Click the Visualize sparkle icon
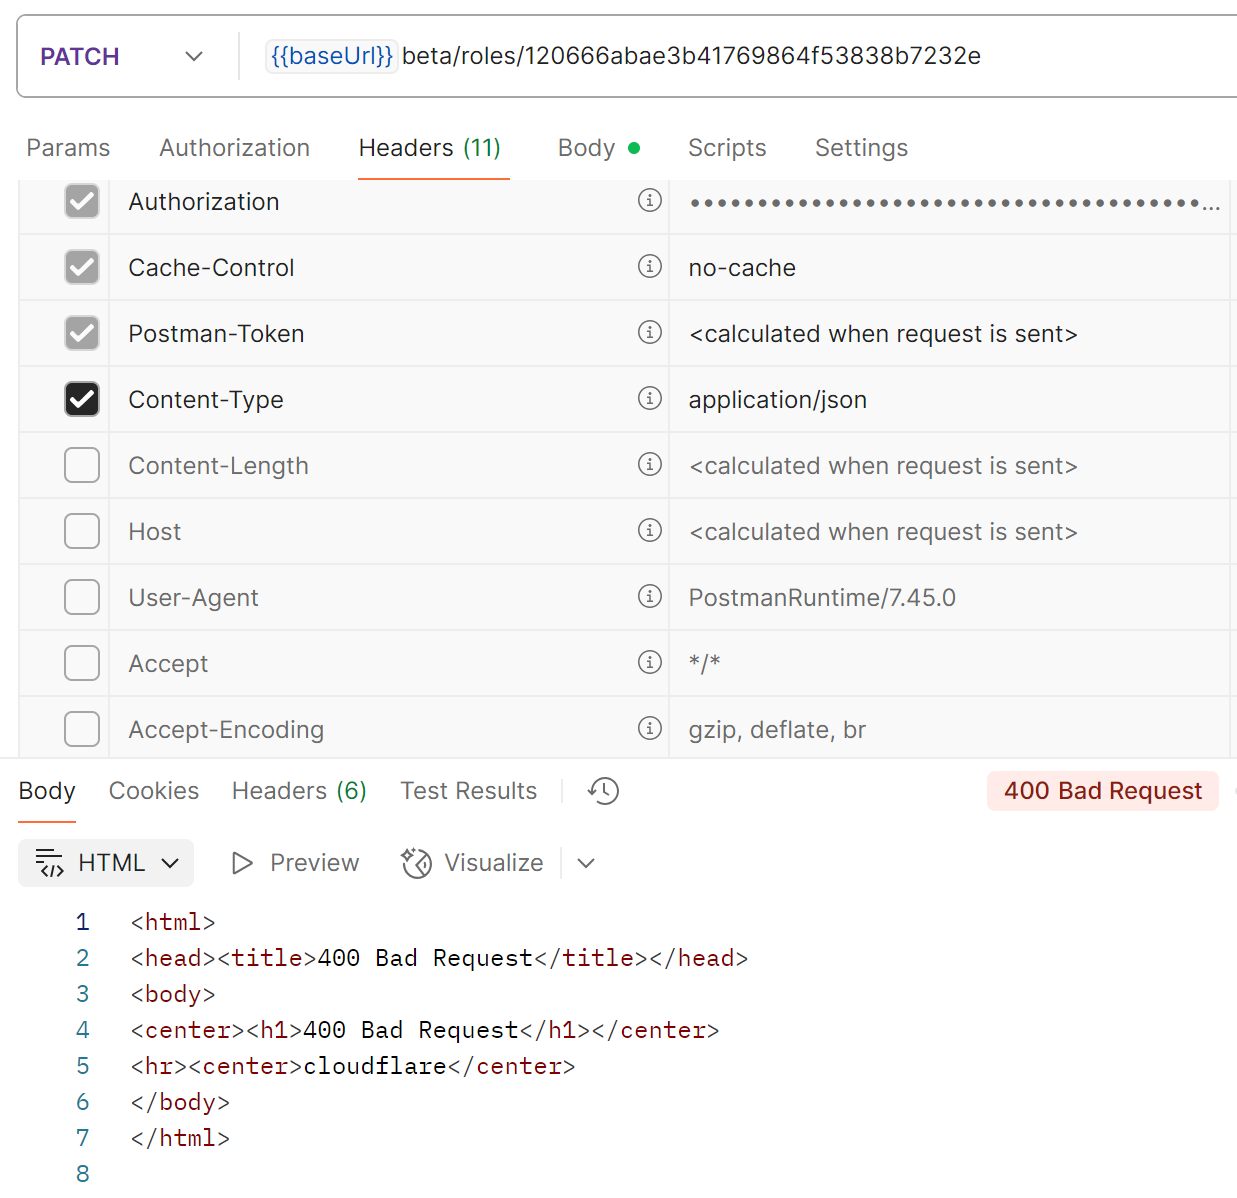The height and width of the screenshot is (1198, 1237). (416, 863)
